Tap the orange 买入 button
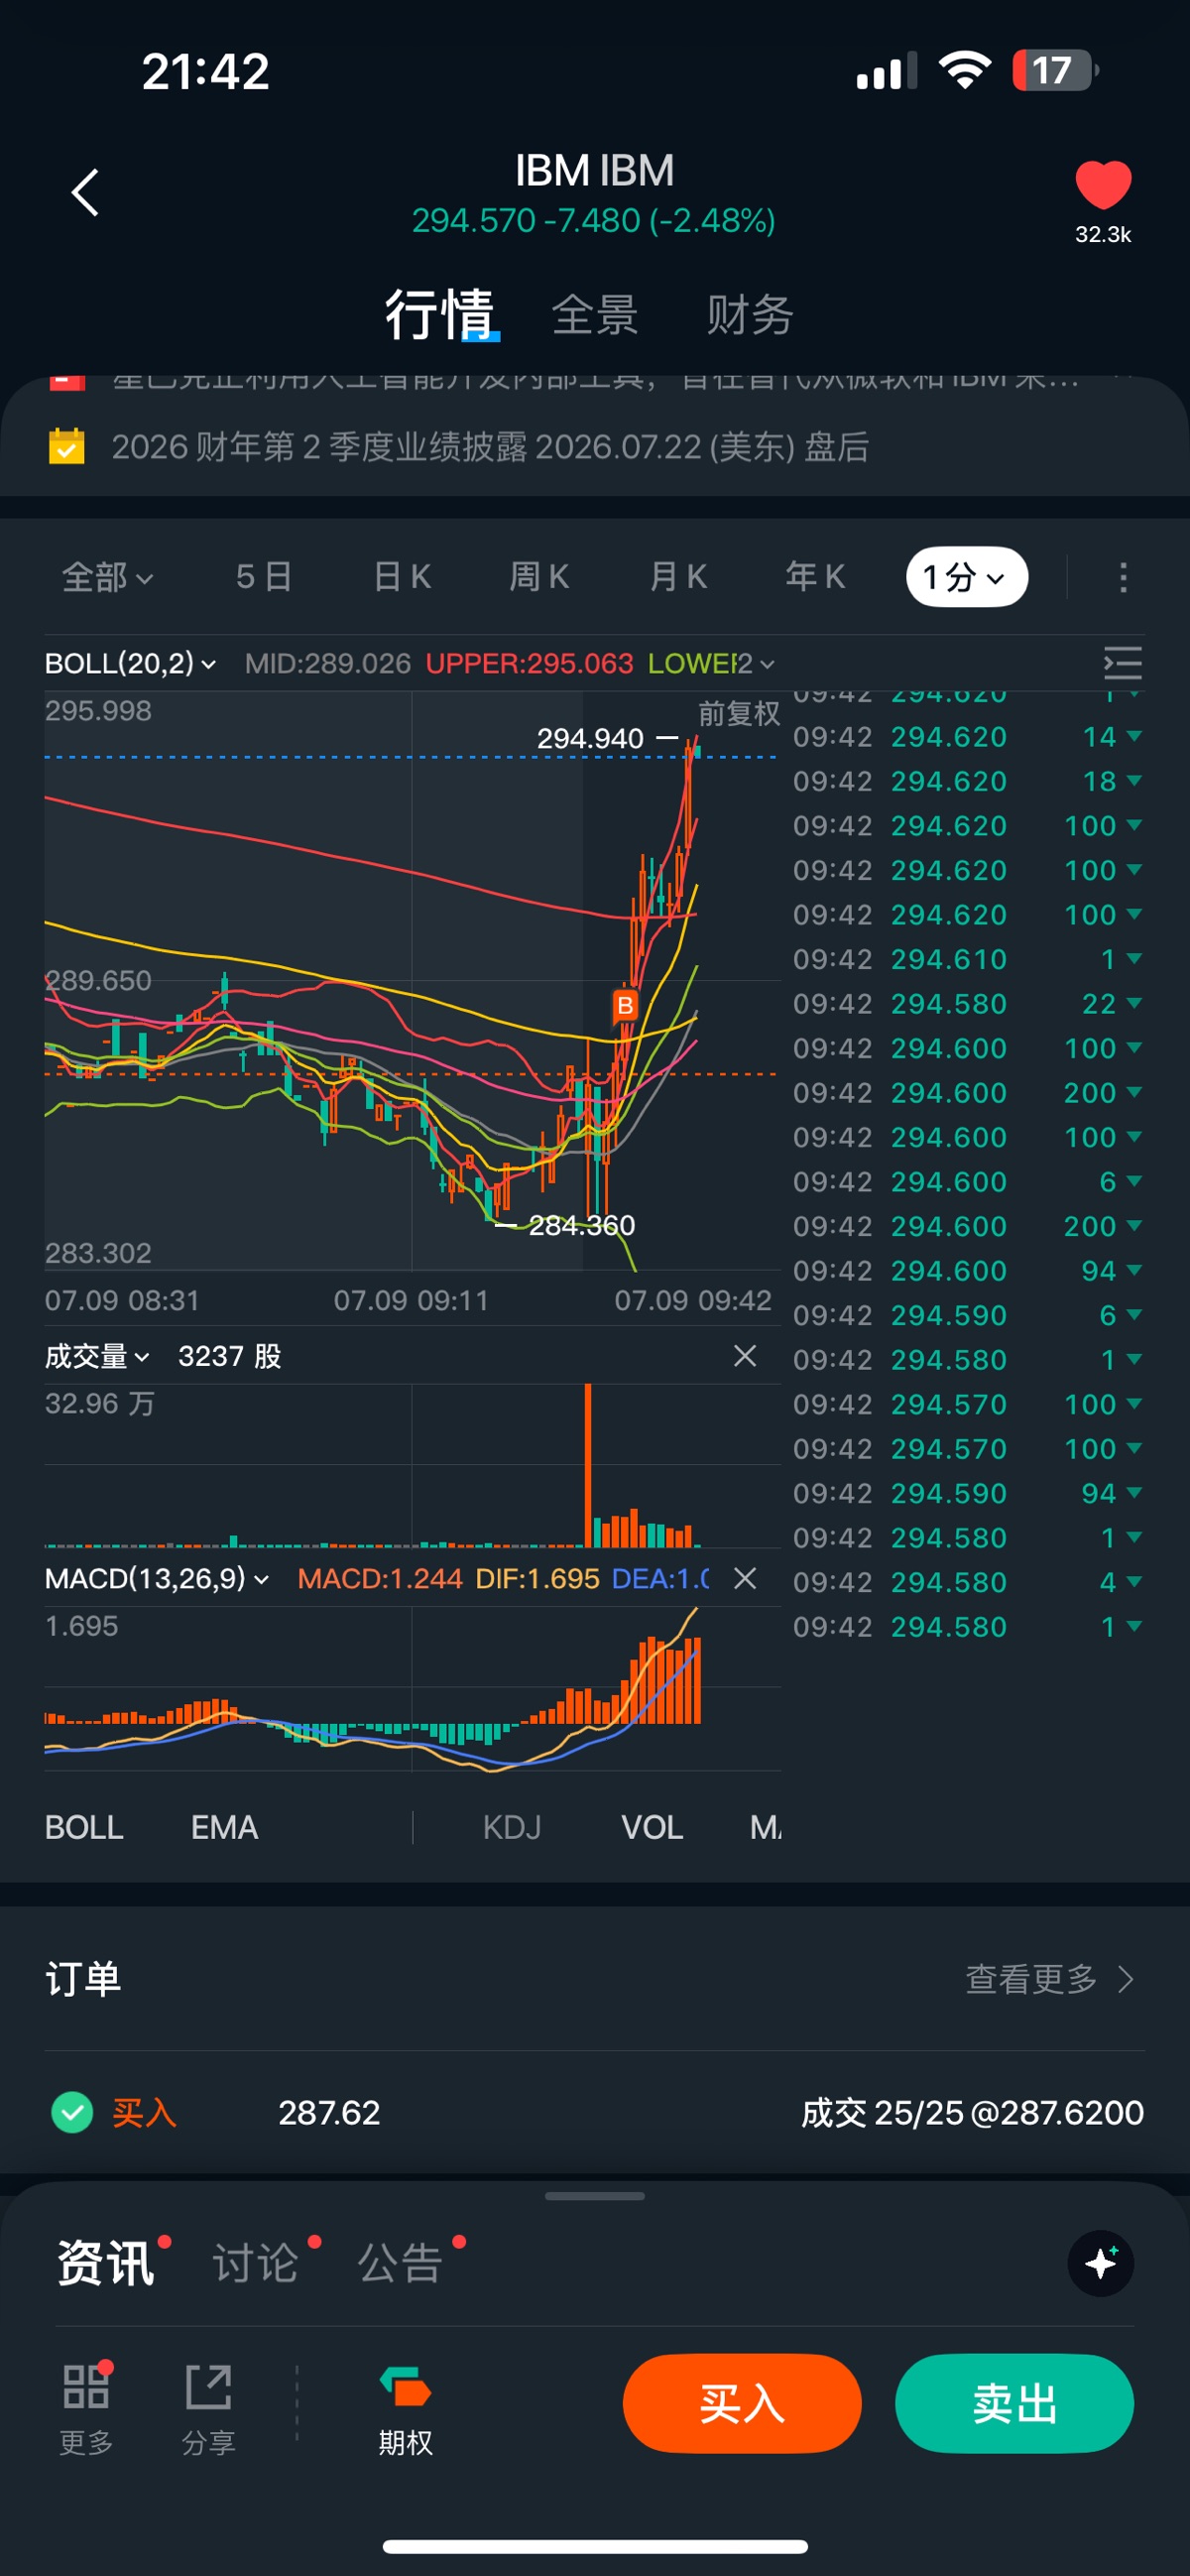The width and height of the screenshot is (1190, 2576). point(742,2403)
